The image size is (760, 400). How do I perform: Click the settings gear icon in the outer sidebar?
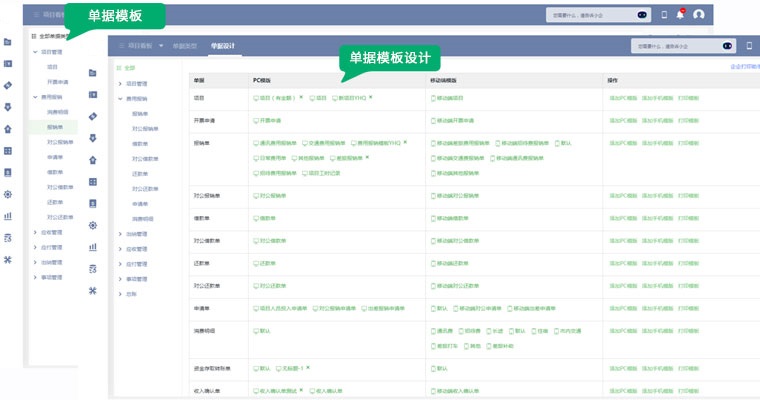(x=8, y=194)
